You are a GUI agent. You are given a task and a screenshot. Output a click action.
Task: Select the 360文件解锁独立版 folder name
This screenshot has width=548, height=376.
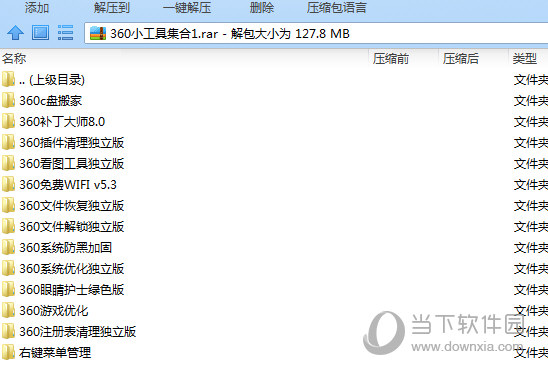point(72,227)
